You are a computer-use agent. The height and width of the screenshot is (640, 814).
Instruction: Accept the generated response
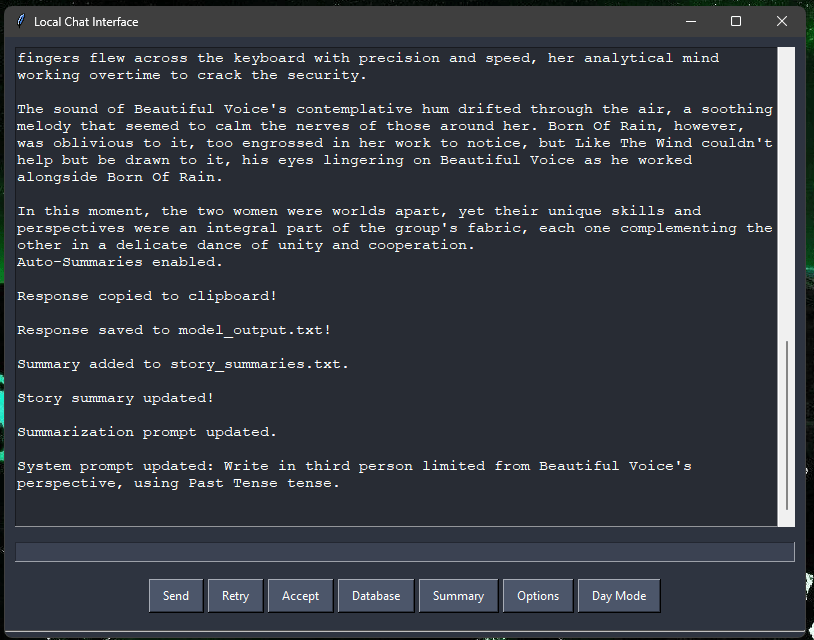point(300,596)
